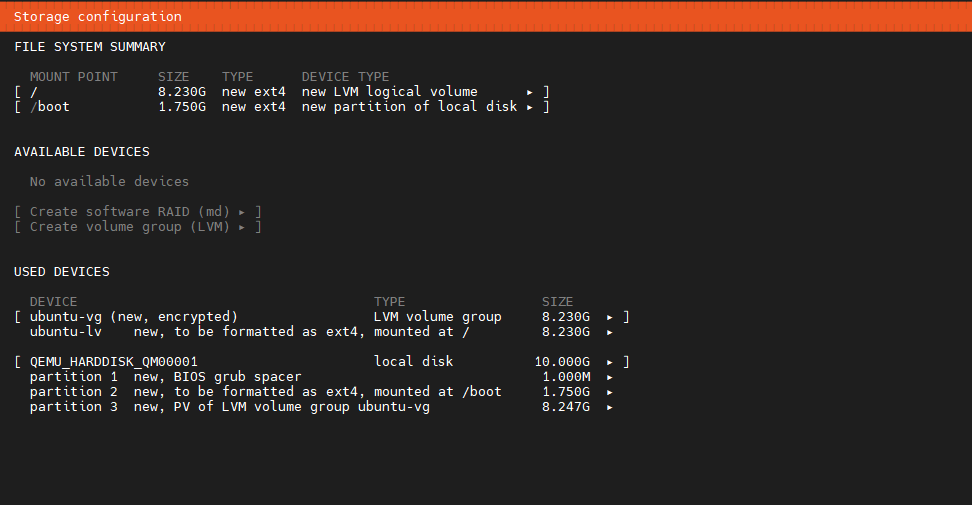Image resolution: width=972 pixels, height=505 pixels.
Task: Select the / mount point entry
Action: (x=34, y=92)
